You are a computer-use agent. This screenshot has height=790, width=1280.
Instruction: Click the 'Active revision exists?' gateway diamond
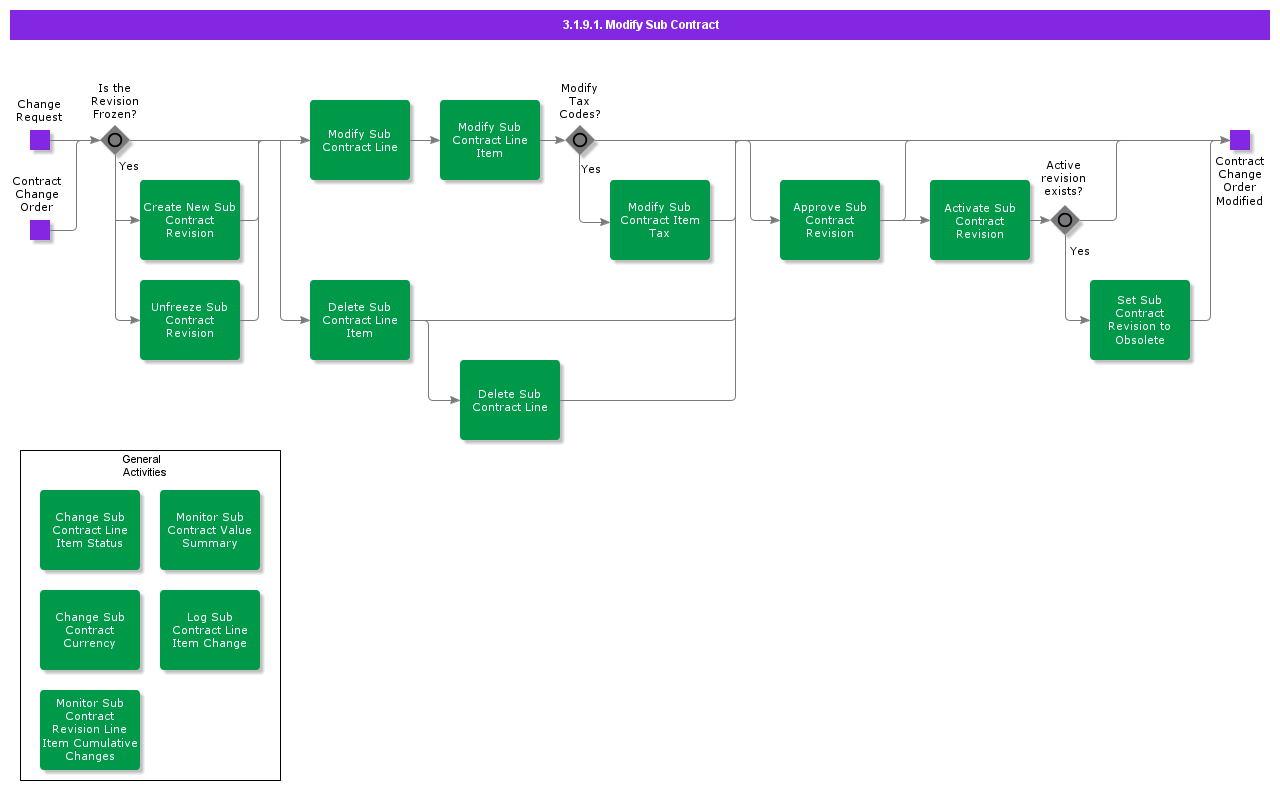point(1065,220)
